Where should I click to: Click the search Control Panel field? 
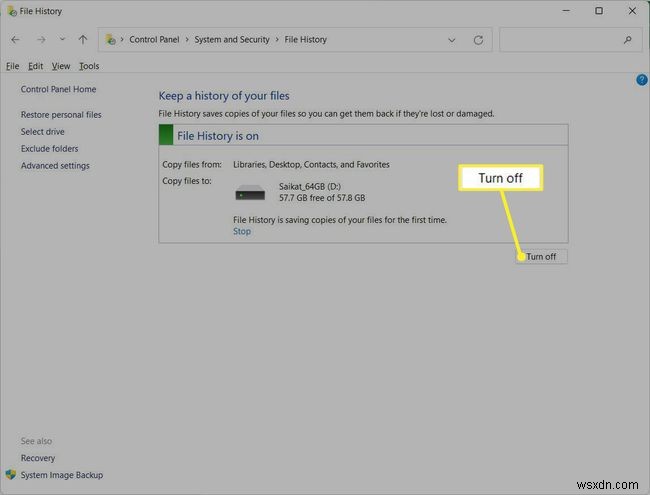click(x=570, y=40)
